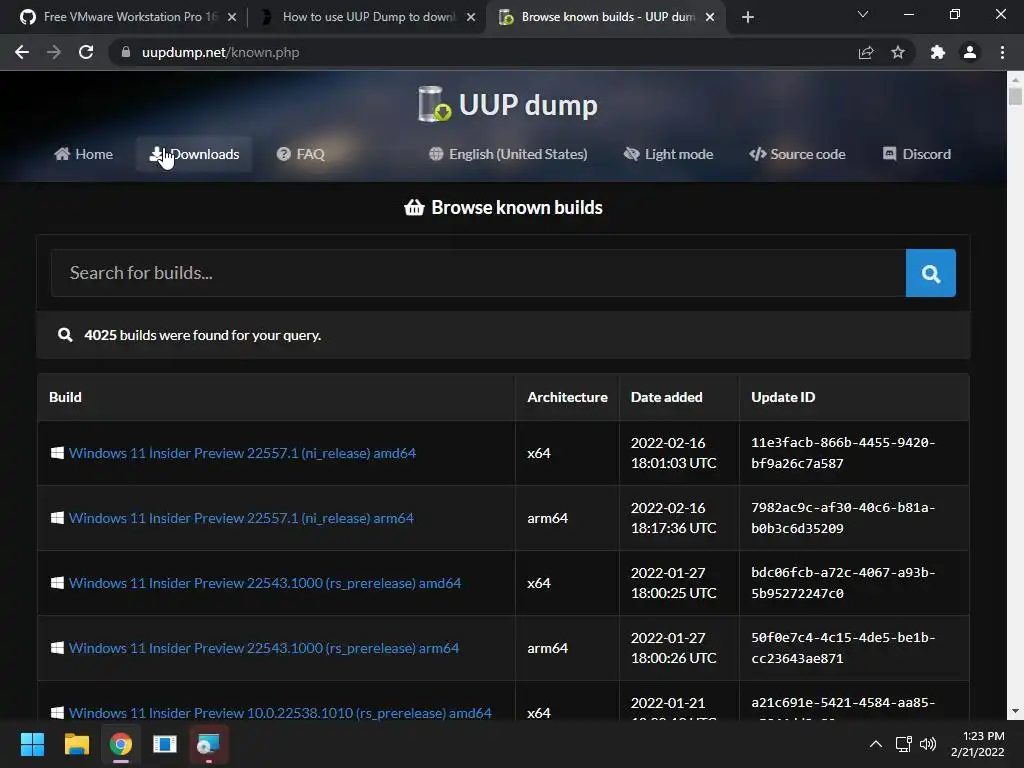Select date 2022-02-16 18:01:03 UTC
Screen dimensions: 1024x768
[673, 453]
